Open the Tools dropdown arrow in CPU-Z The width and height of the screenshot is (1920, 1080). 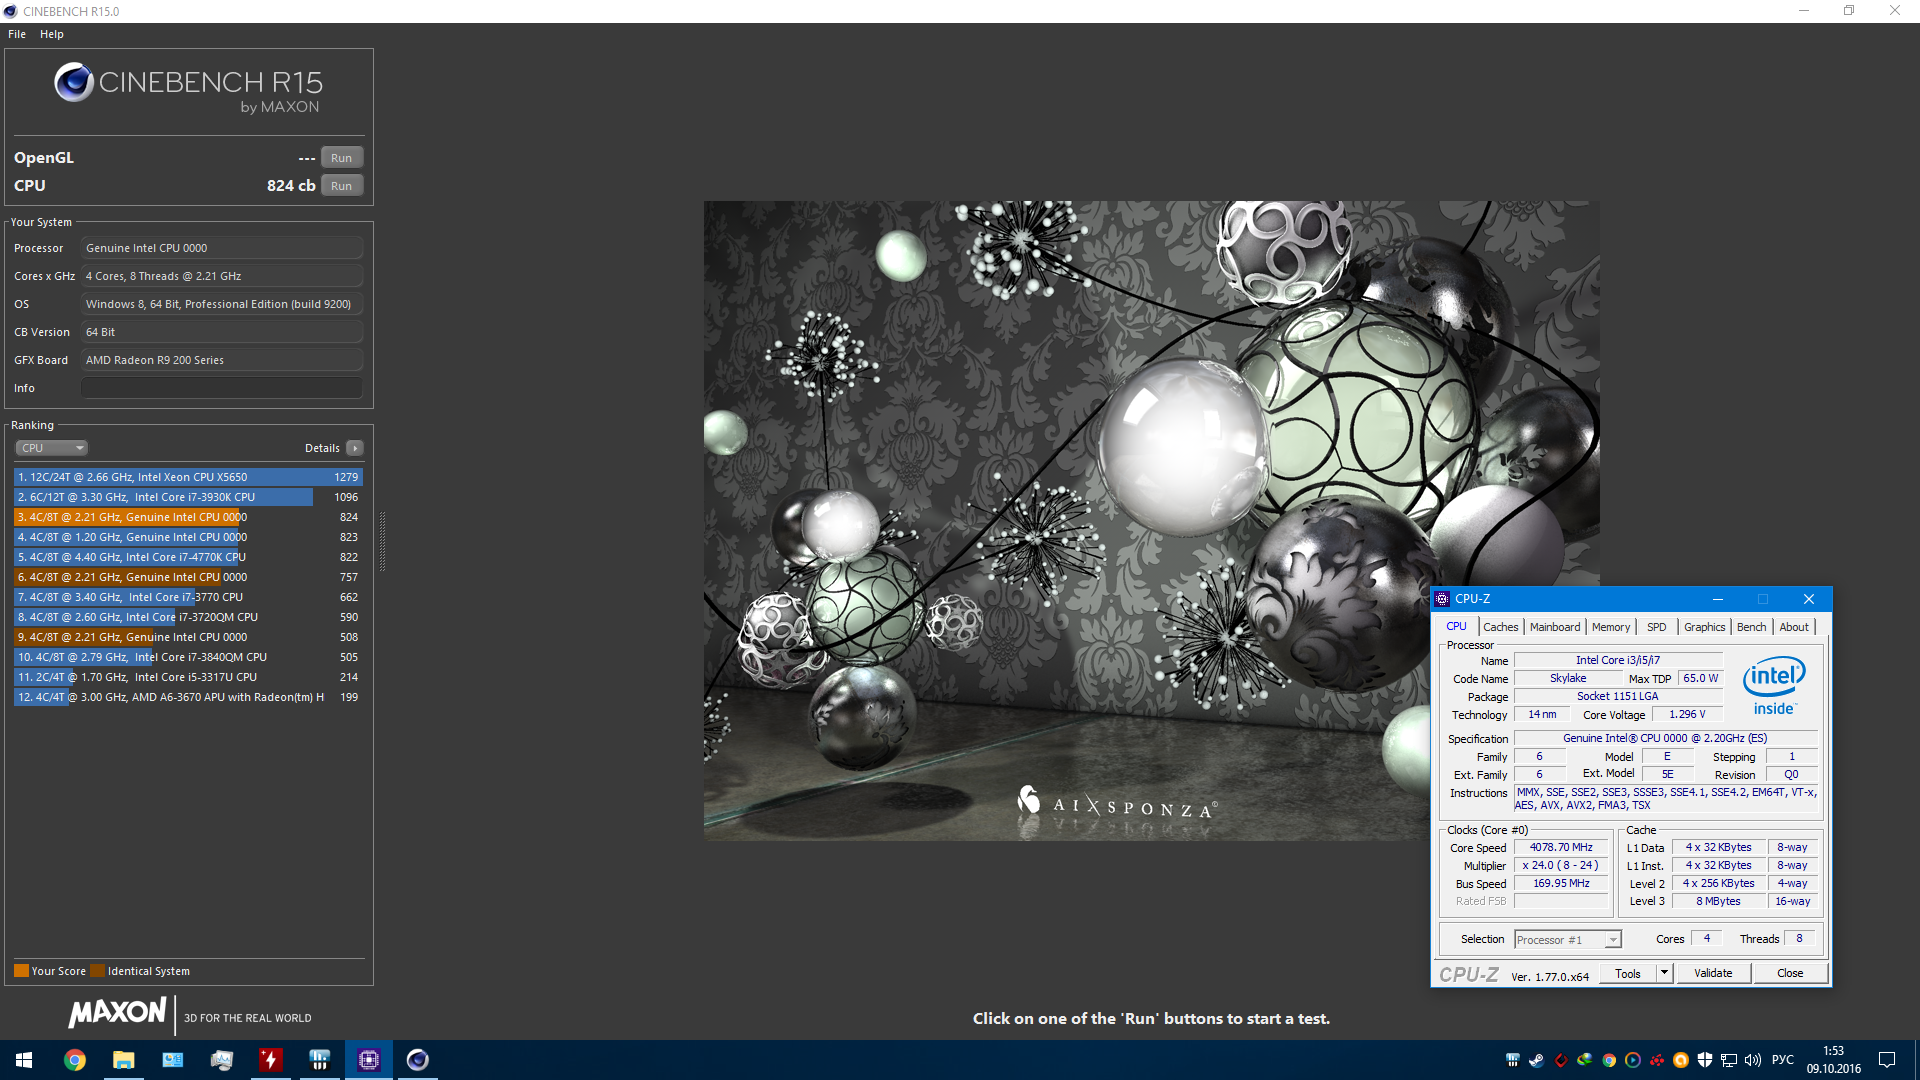point(1664,973)
